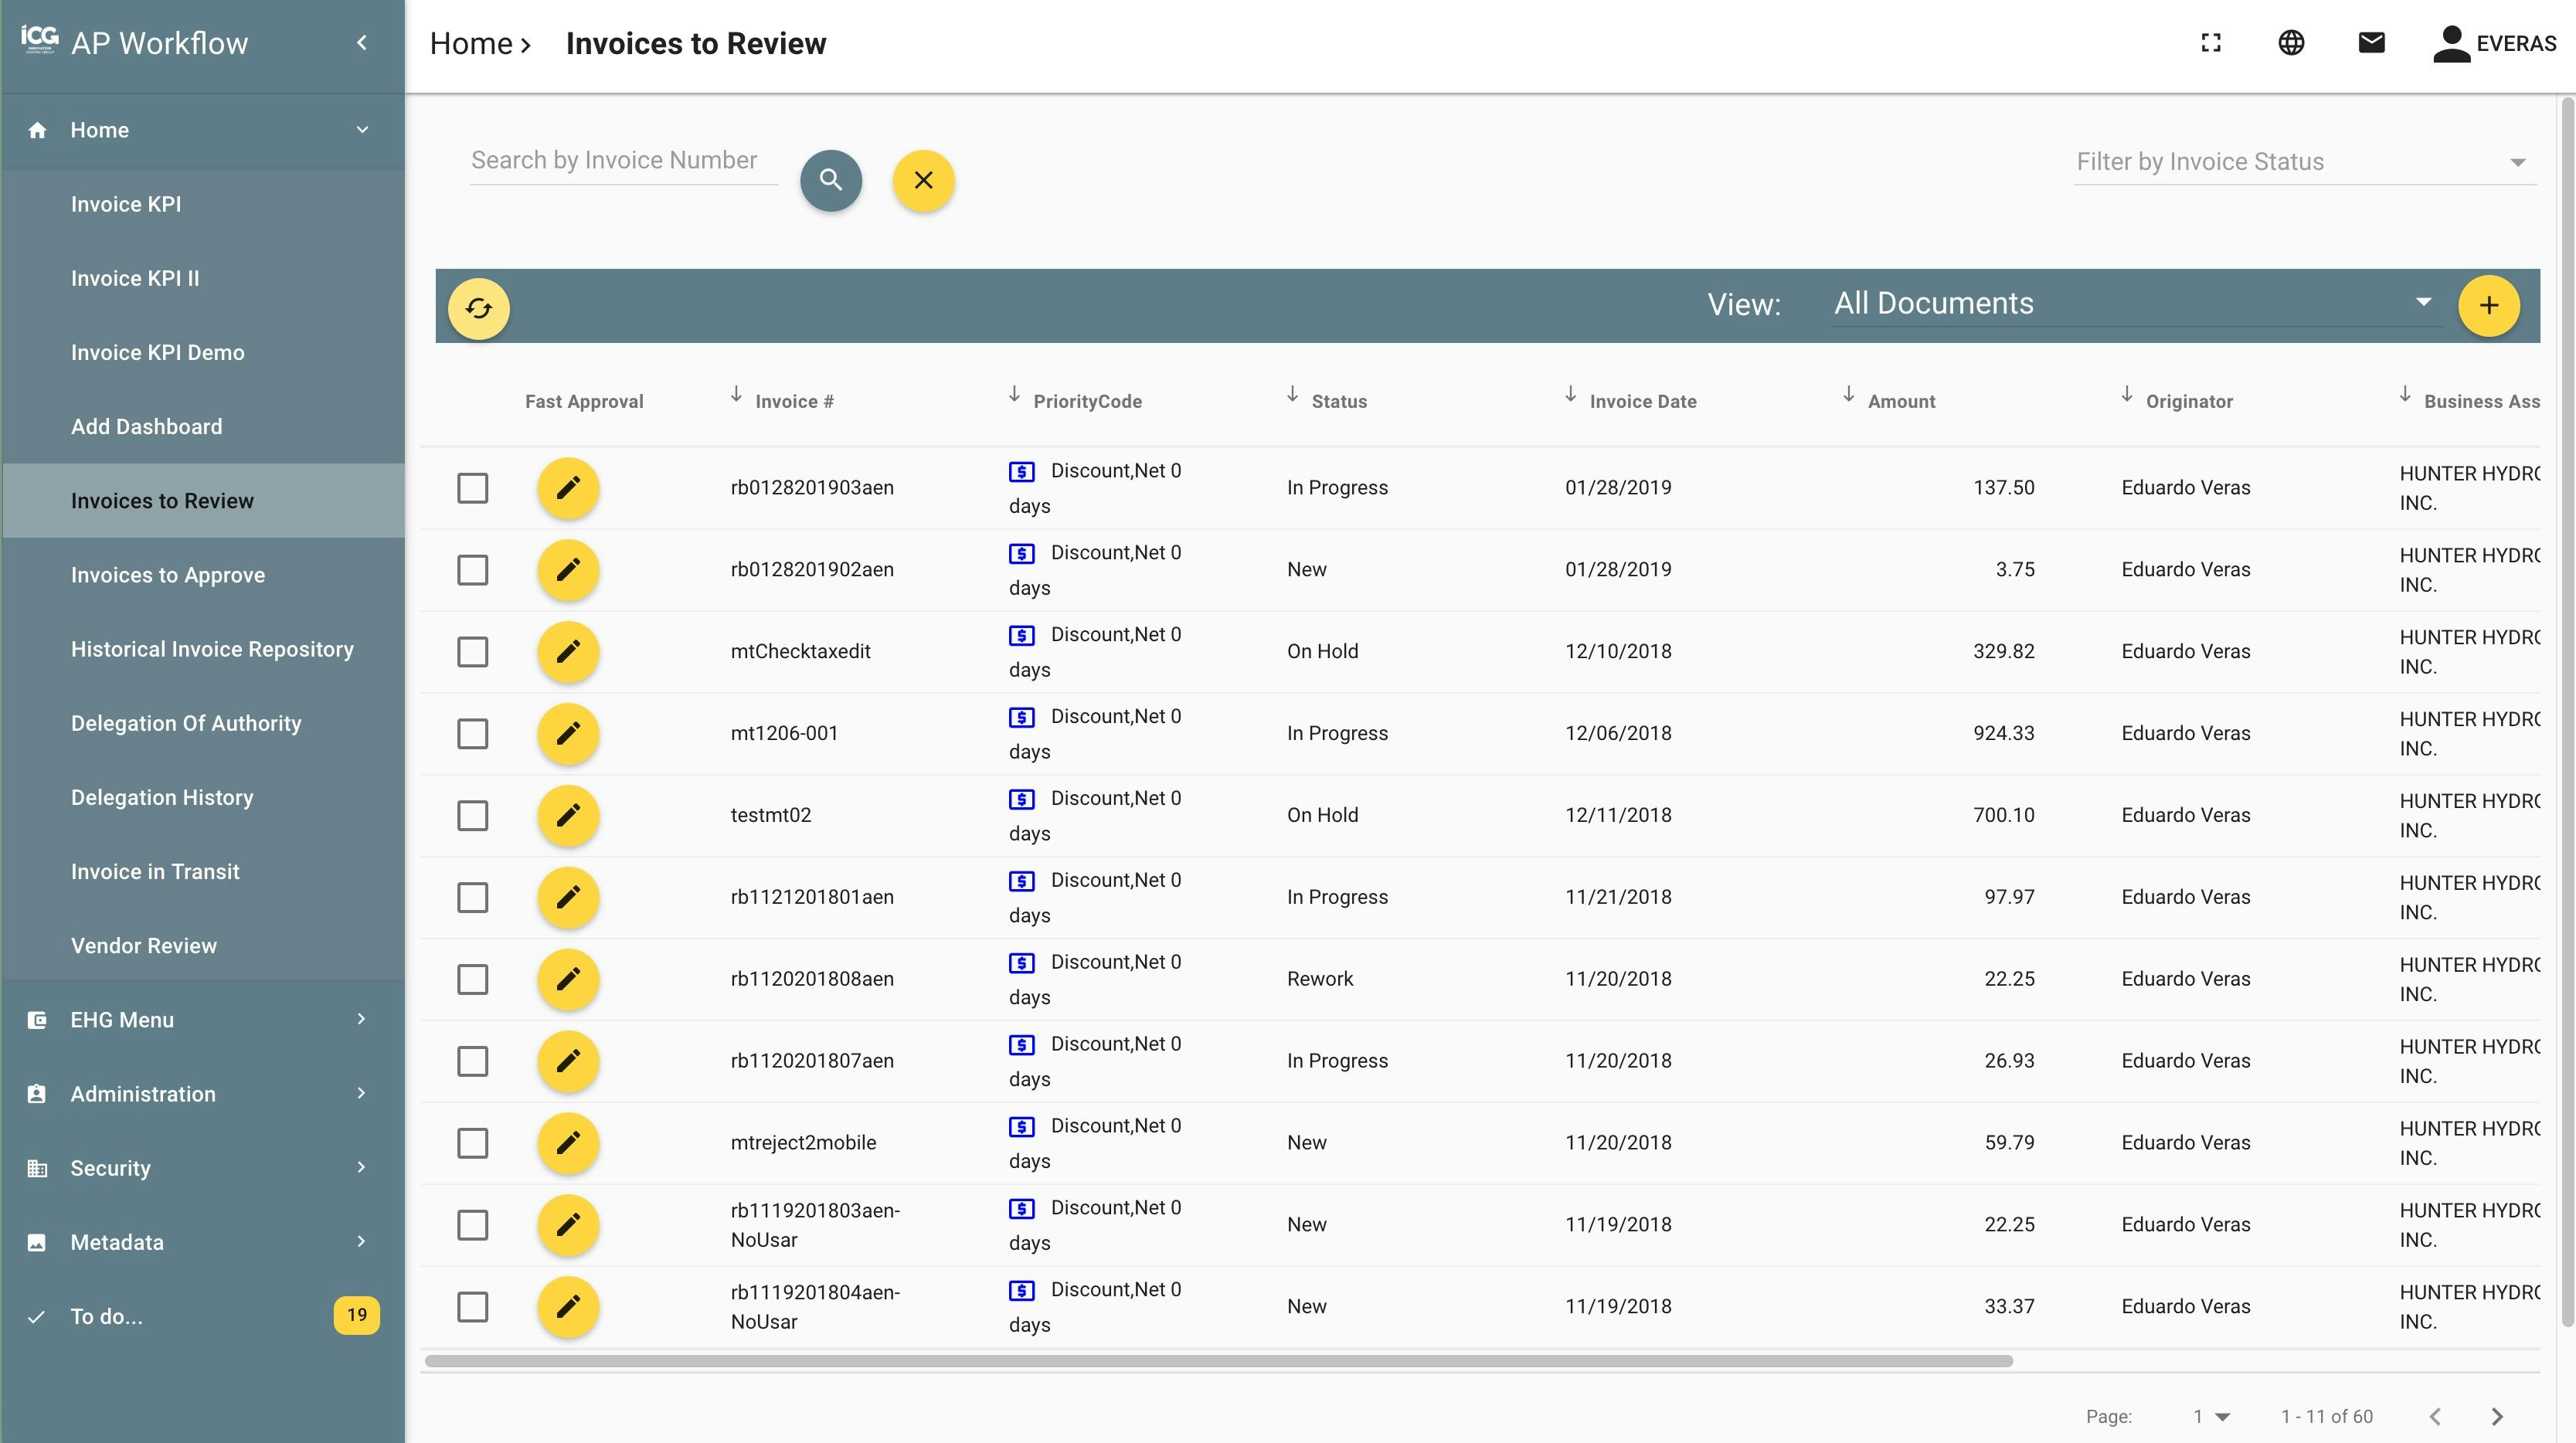Viewport: 2576px width, 1443px height.
Task: Go to next page of invoices
Action: [2497, 1416]
